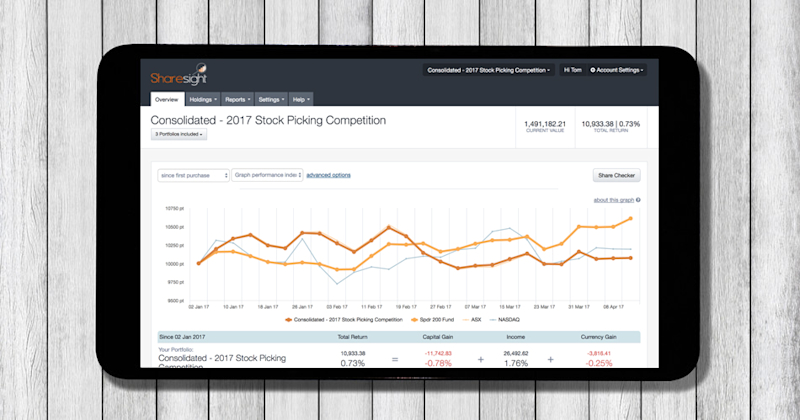Open the Account Settings dropdown
The image size is (800, 420).
[x=616, y=70]
